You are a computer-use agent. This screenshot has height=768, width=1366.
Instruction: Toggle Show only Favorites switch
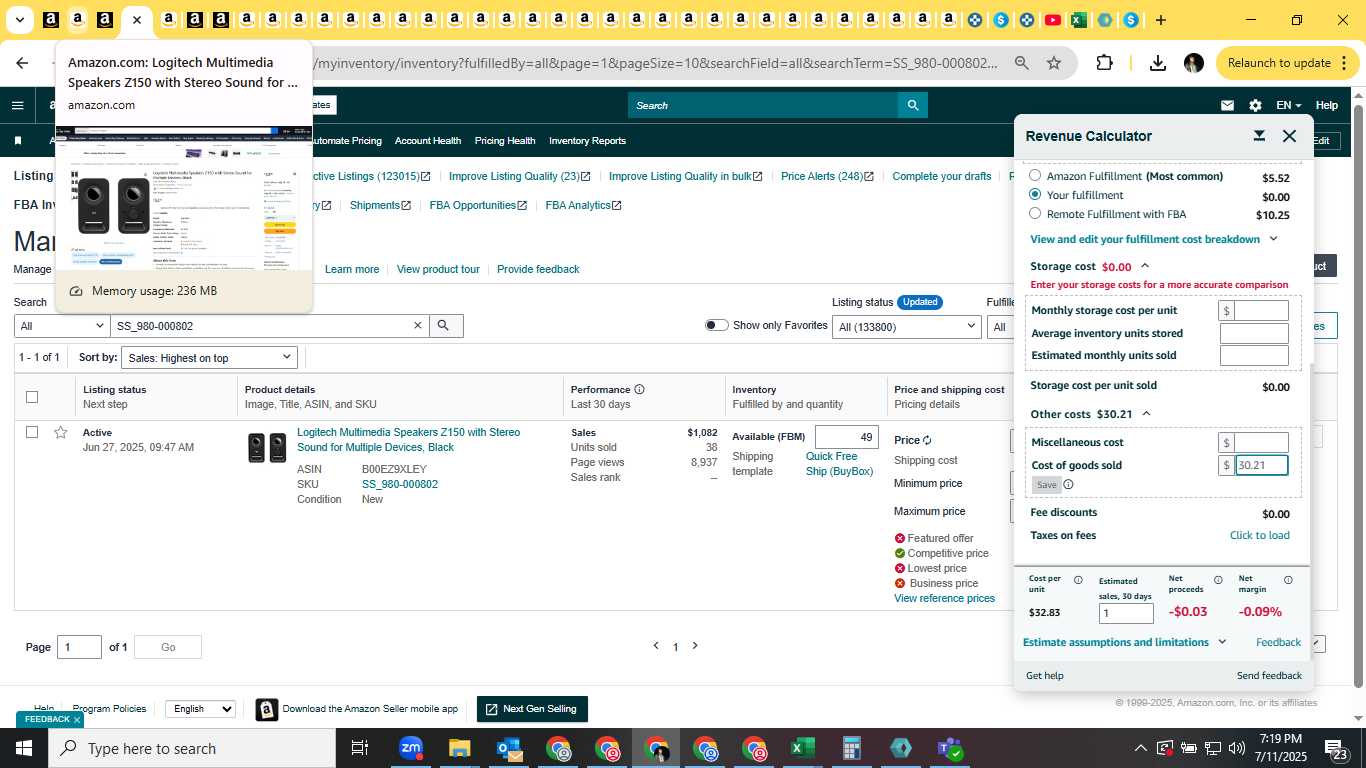(x=716, y=325)
